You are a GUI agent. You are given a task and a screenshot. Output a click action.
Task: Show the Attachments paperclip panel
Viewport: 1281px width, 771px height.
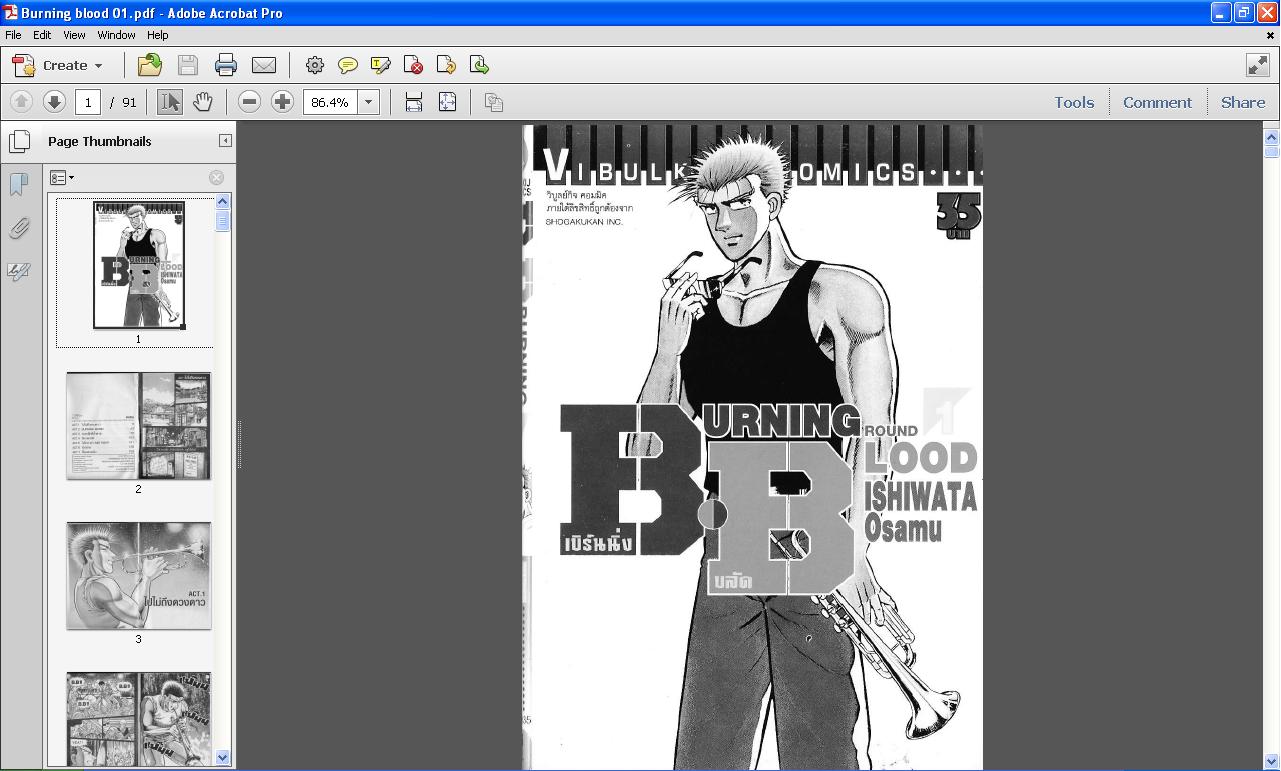tap(18, 228)
